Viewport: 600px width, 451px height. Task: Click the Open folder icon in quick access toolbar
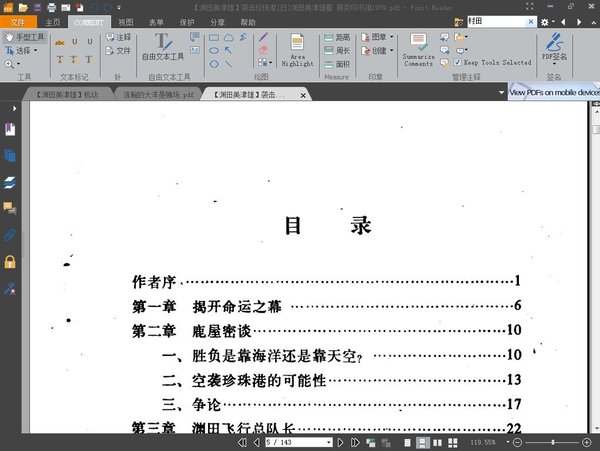click(23, 7)
